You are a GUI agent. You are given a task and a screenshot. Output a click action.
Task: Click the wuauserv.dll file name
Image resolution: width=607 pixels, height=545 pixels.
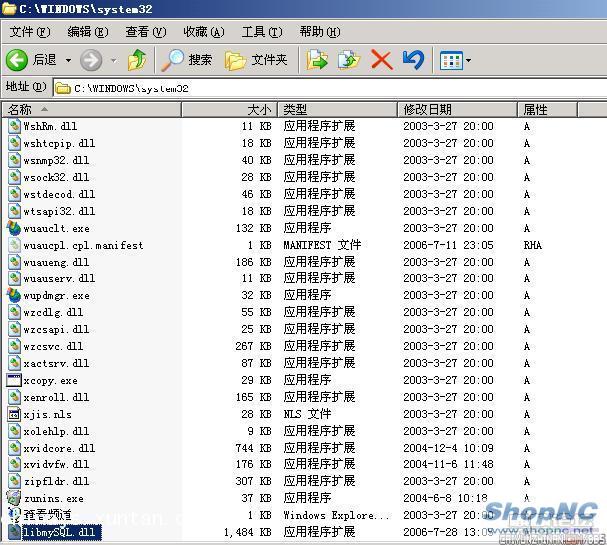59,279
